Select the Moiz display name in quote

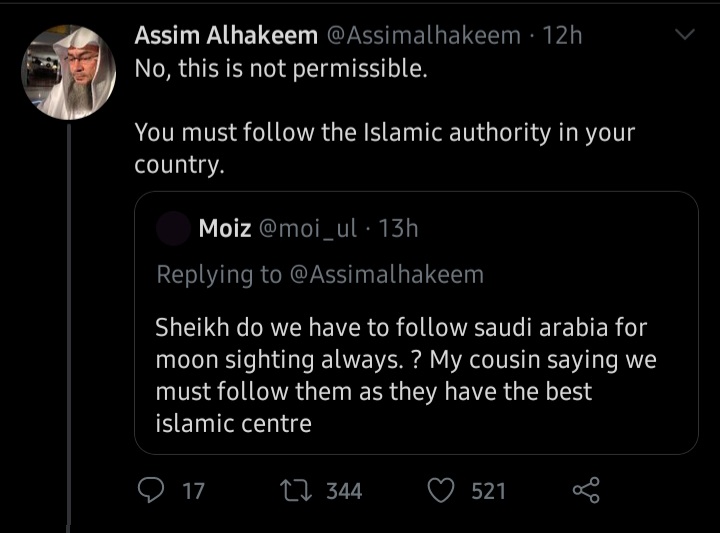pyautogui.click(x=225, y=229)
